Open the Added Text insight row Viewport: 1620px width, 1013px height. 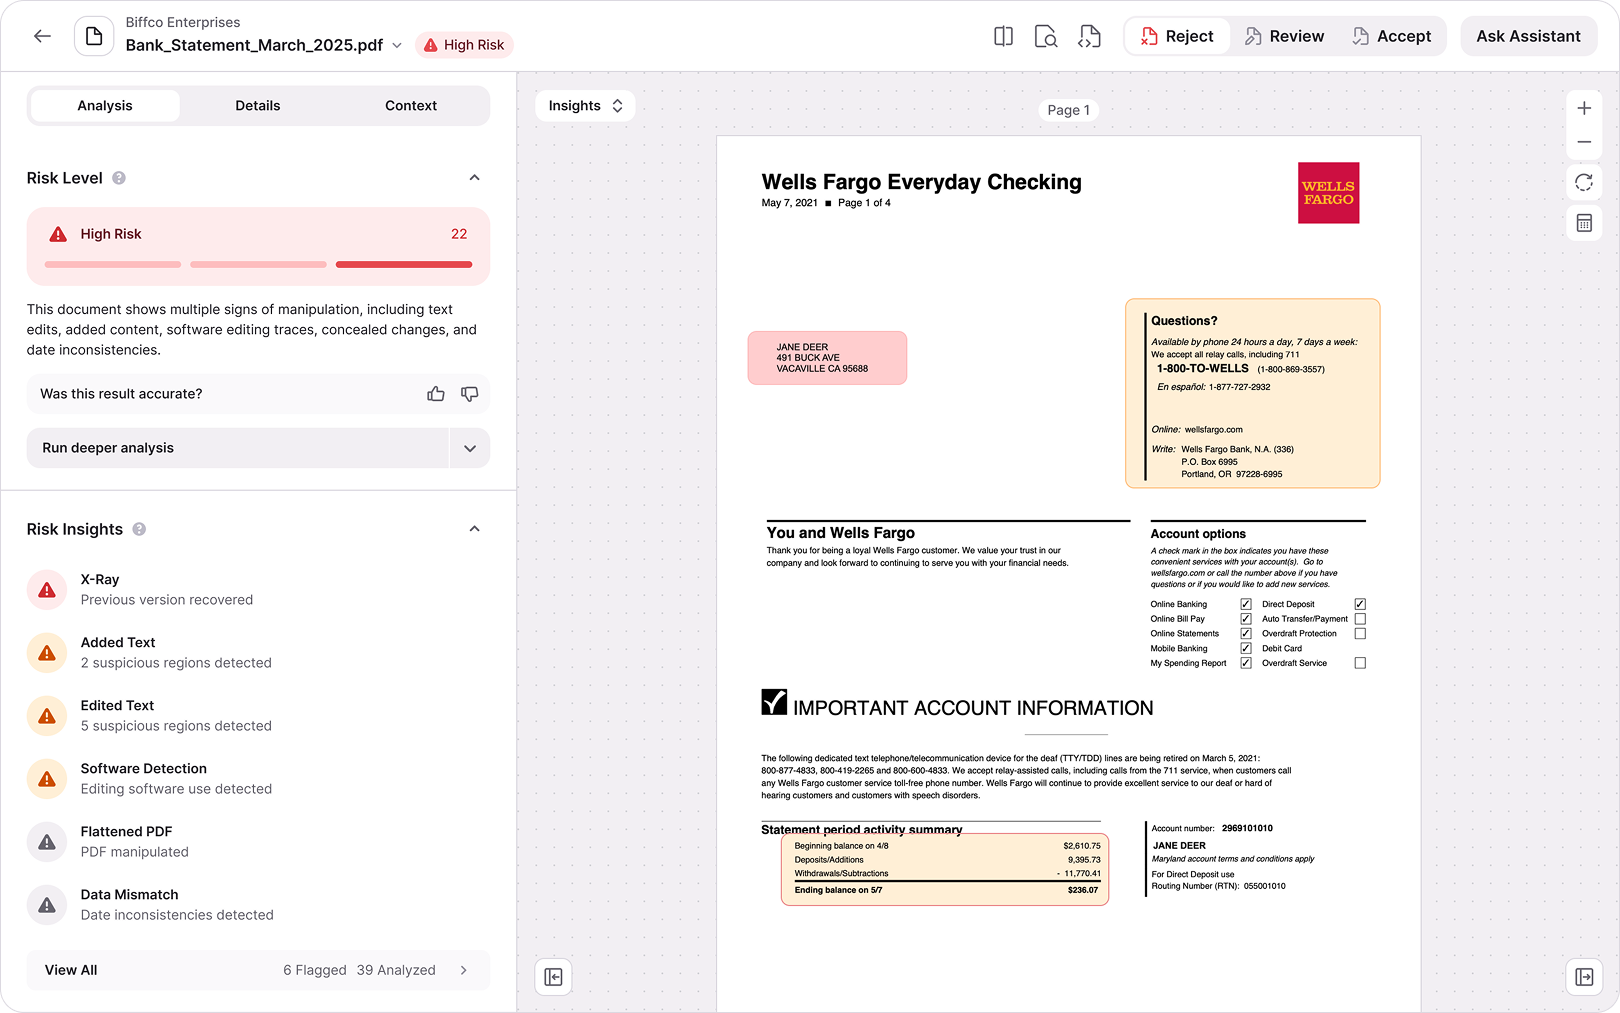258,653
